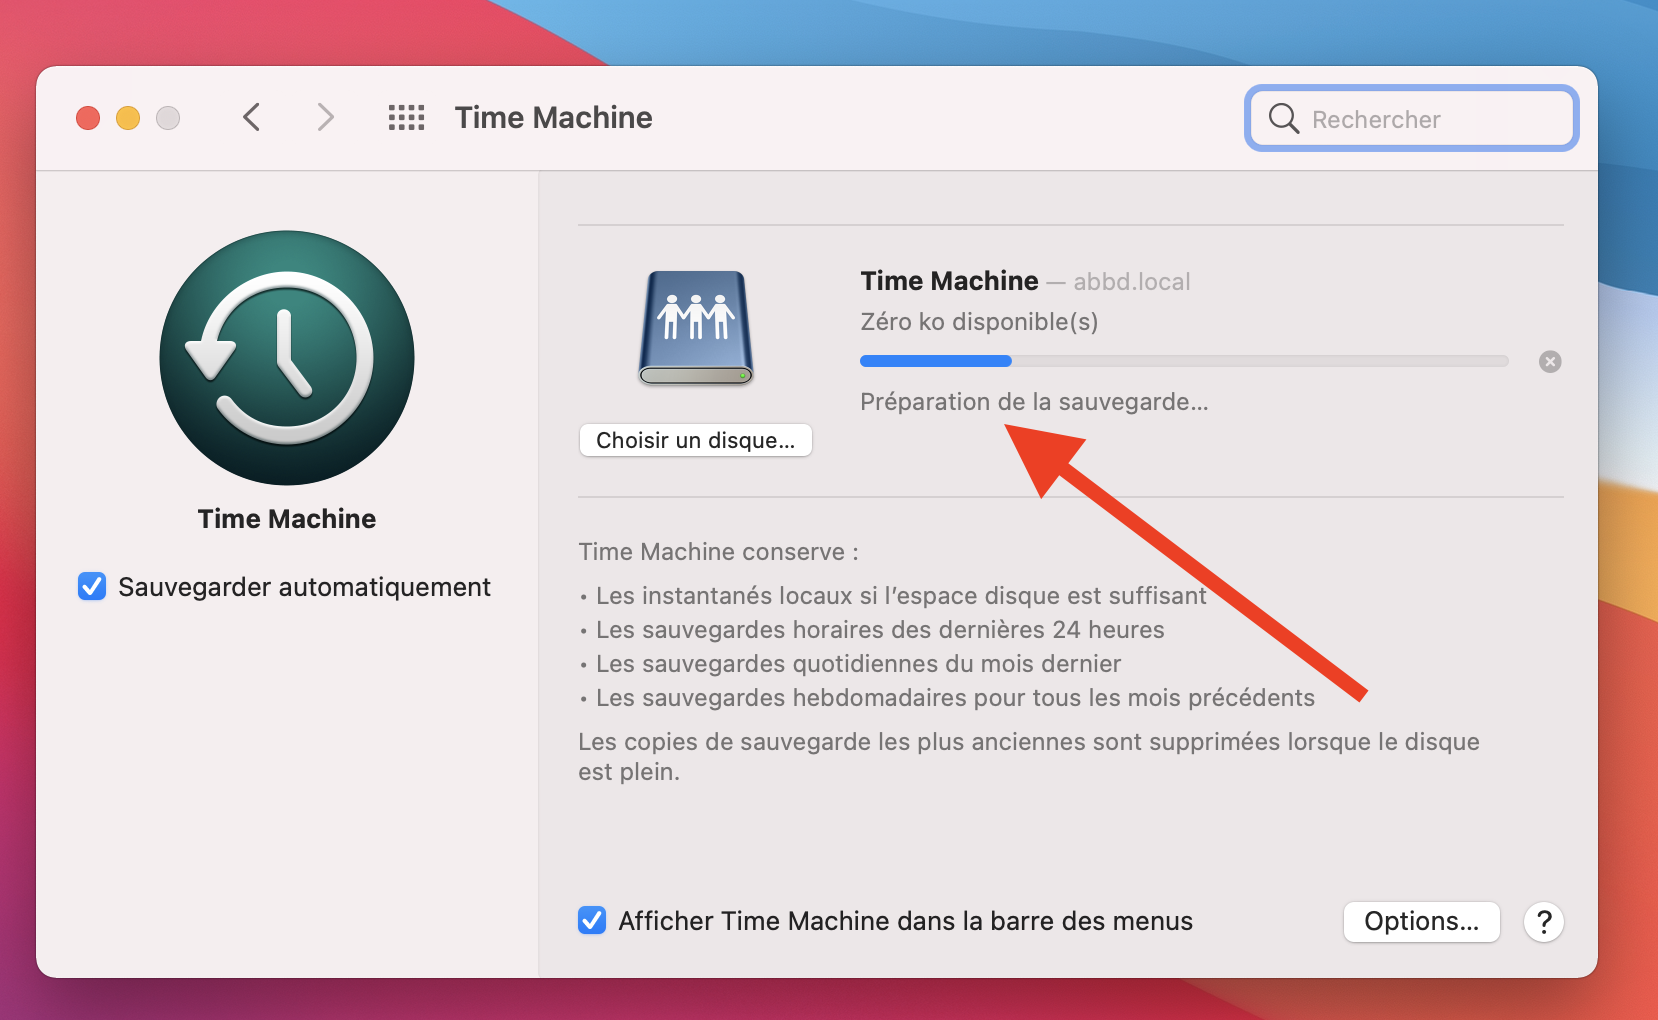Cancel the backup with the x icon
The height and width of the screenshot is (1020, 1658).
click(x=1550, y=362)
